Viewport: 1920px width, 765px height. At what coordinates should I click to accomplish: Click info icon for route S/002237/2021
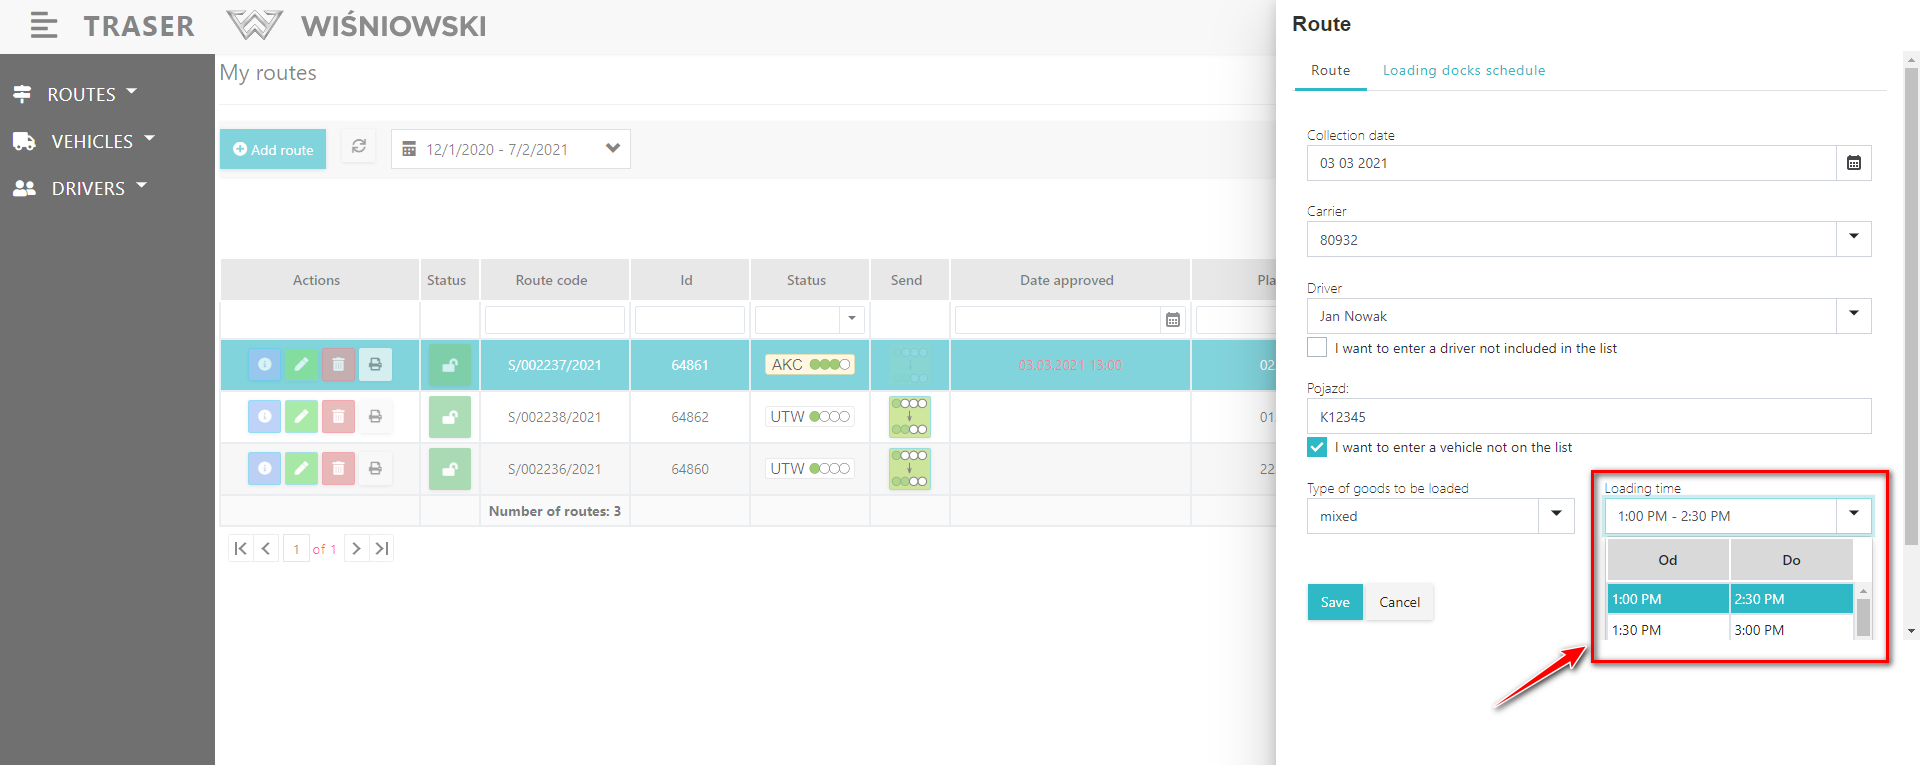pyautogui.click(x=264, y=365)
